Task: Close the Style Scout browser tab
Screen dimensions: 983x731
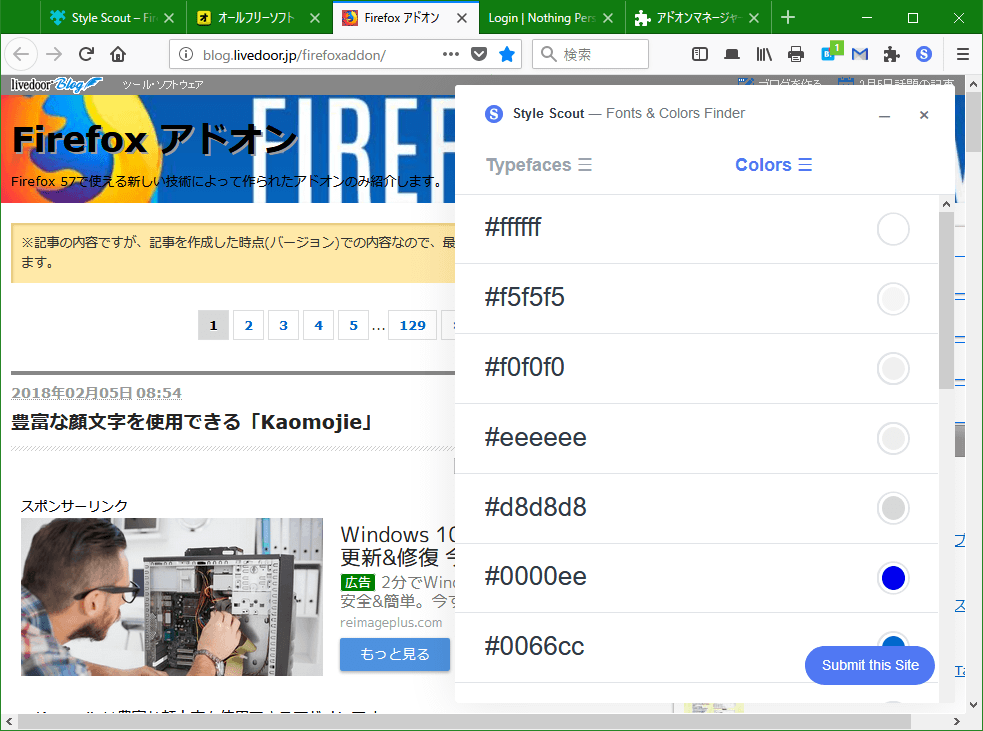Action: coord(169,18)
